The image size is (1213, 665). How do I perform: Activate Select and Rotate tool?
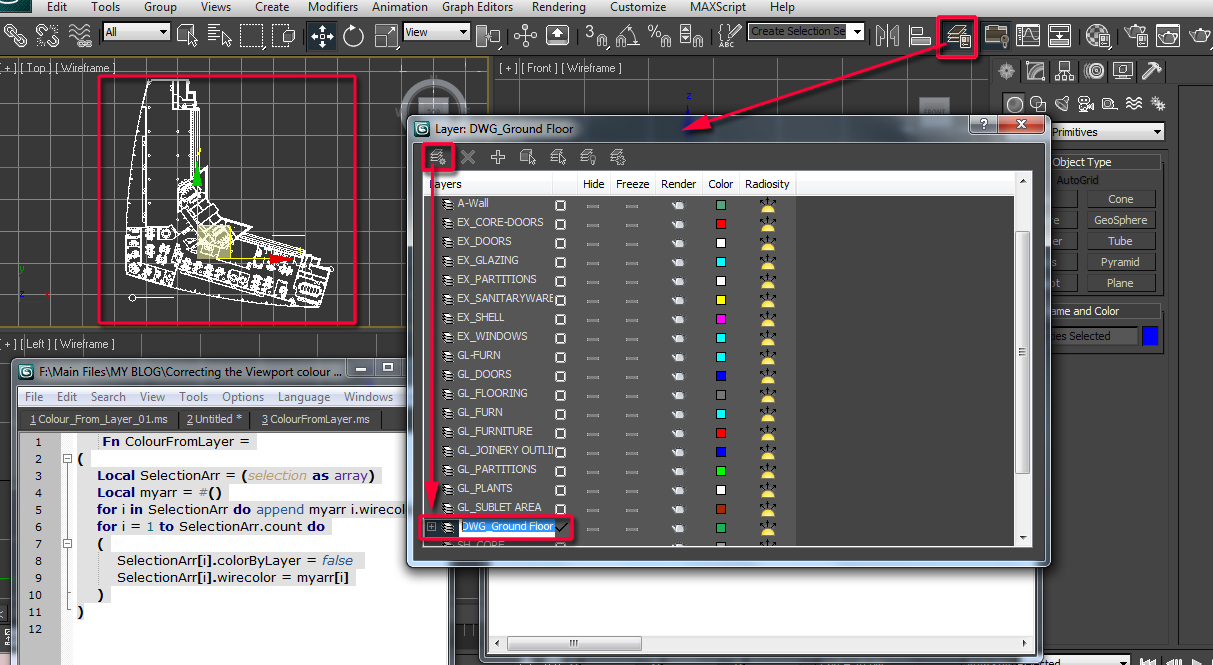(x=353, y=36)
